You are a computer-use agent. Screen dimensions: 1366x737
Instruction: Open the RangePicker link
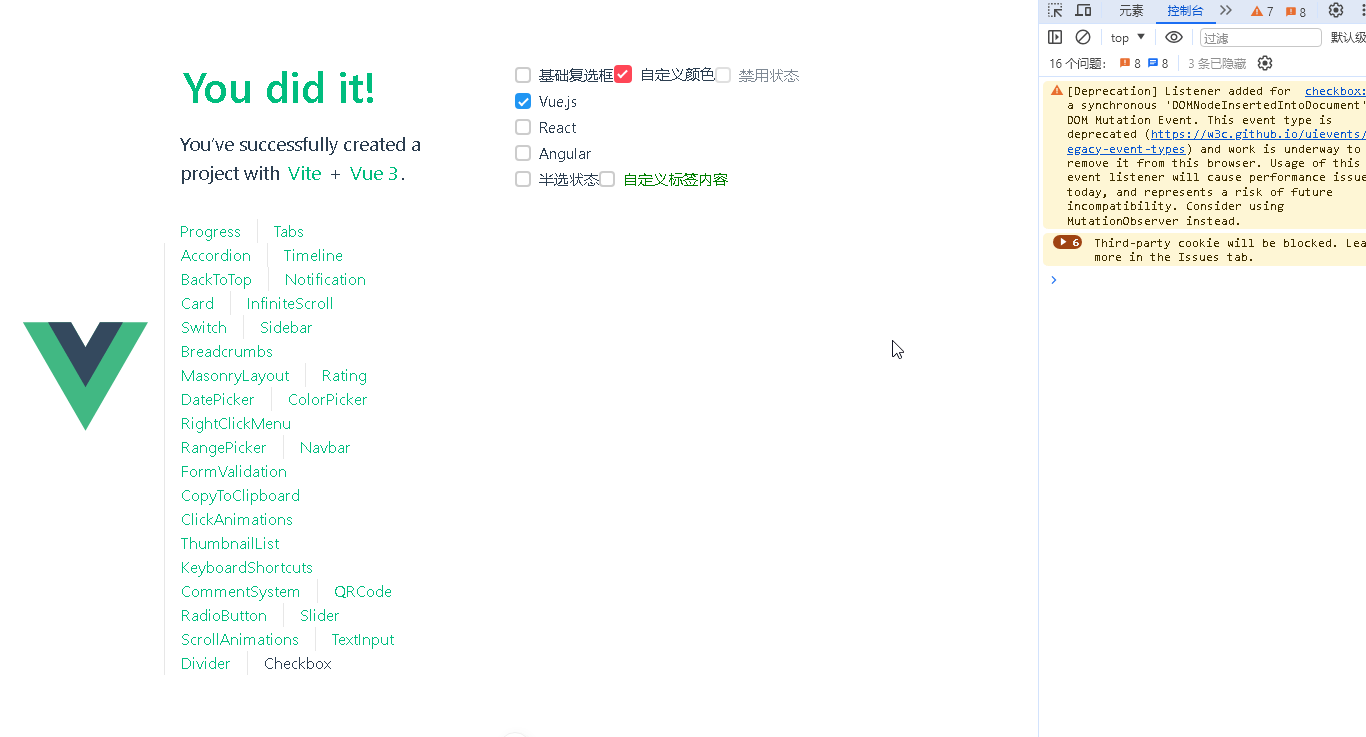tap(224, 447)
